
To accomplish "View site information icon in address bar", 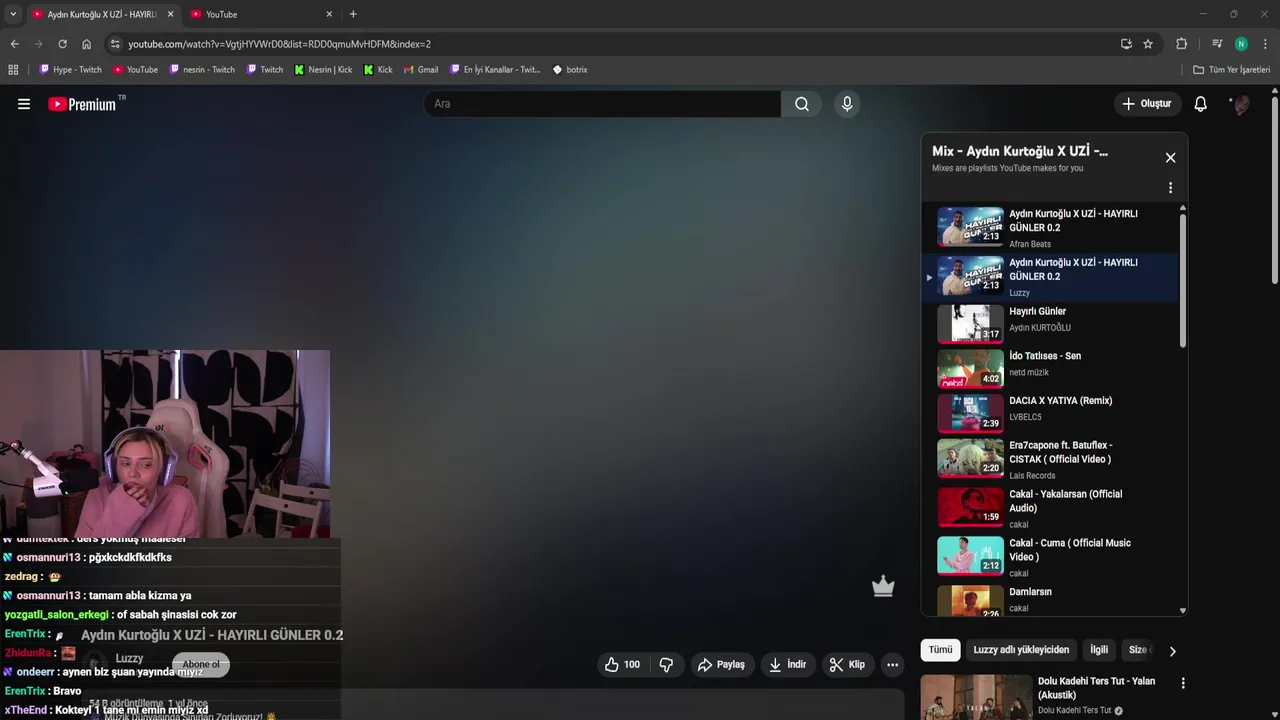I will (115, 44).
